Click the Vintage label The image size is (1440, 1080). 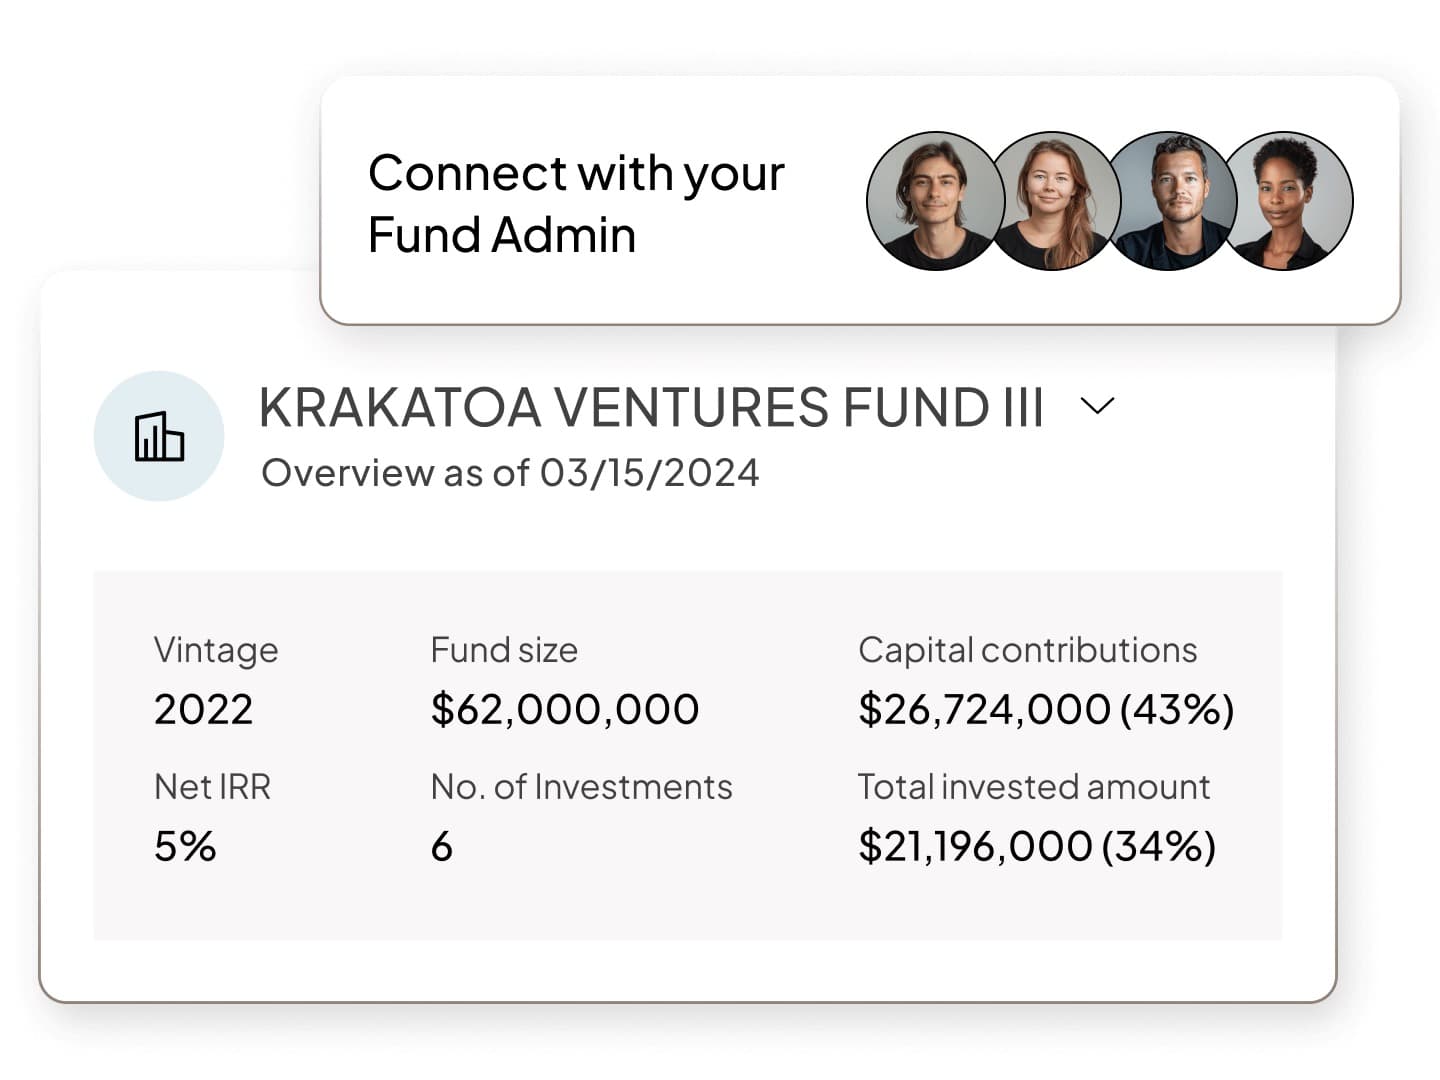(x=216, y=651)
